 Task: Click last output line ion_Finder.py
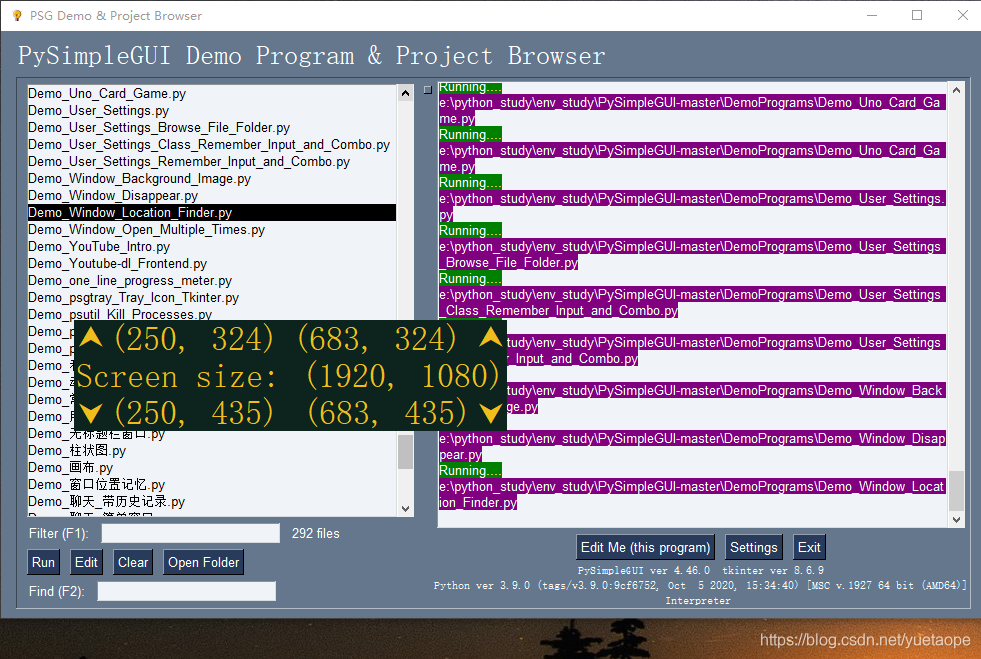pyautogui.click(x=478, y=503)
